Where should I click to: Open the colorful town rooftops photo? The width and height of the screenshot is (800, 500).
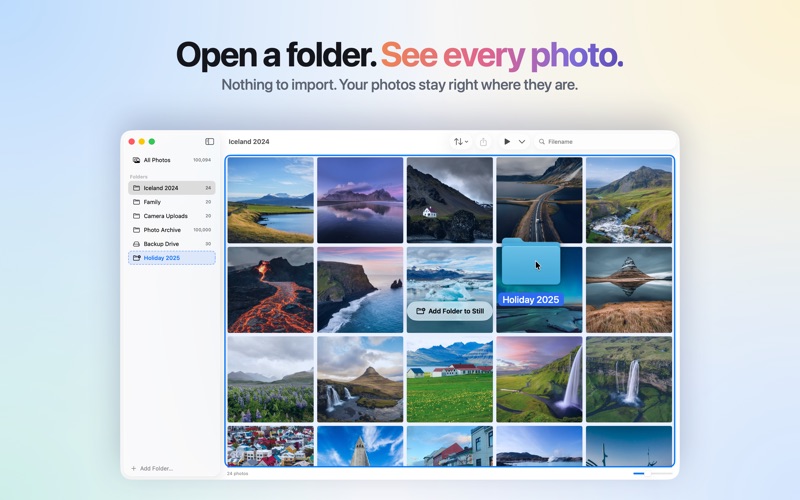click(270, 446)
